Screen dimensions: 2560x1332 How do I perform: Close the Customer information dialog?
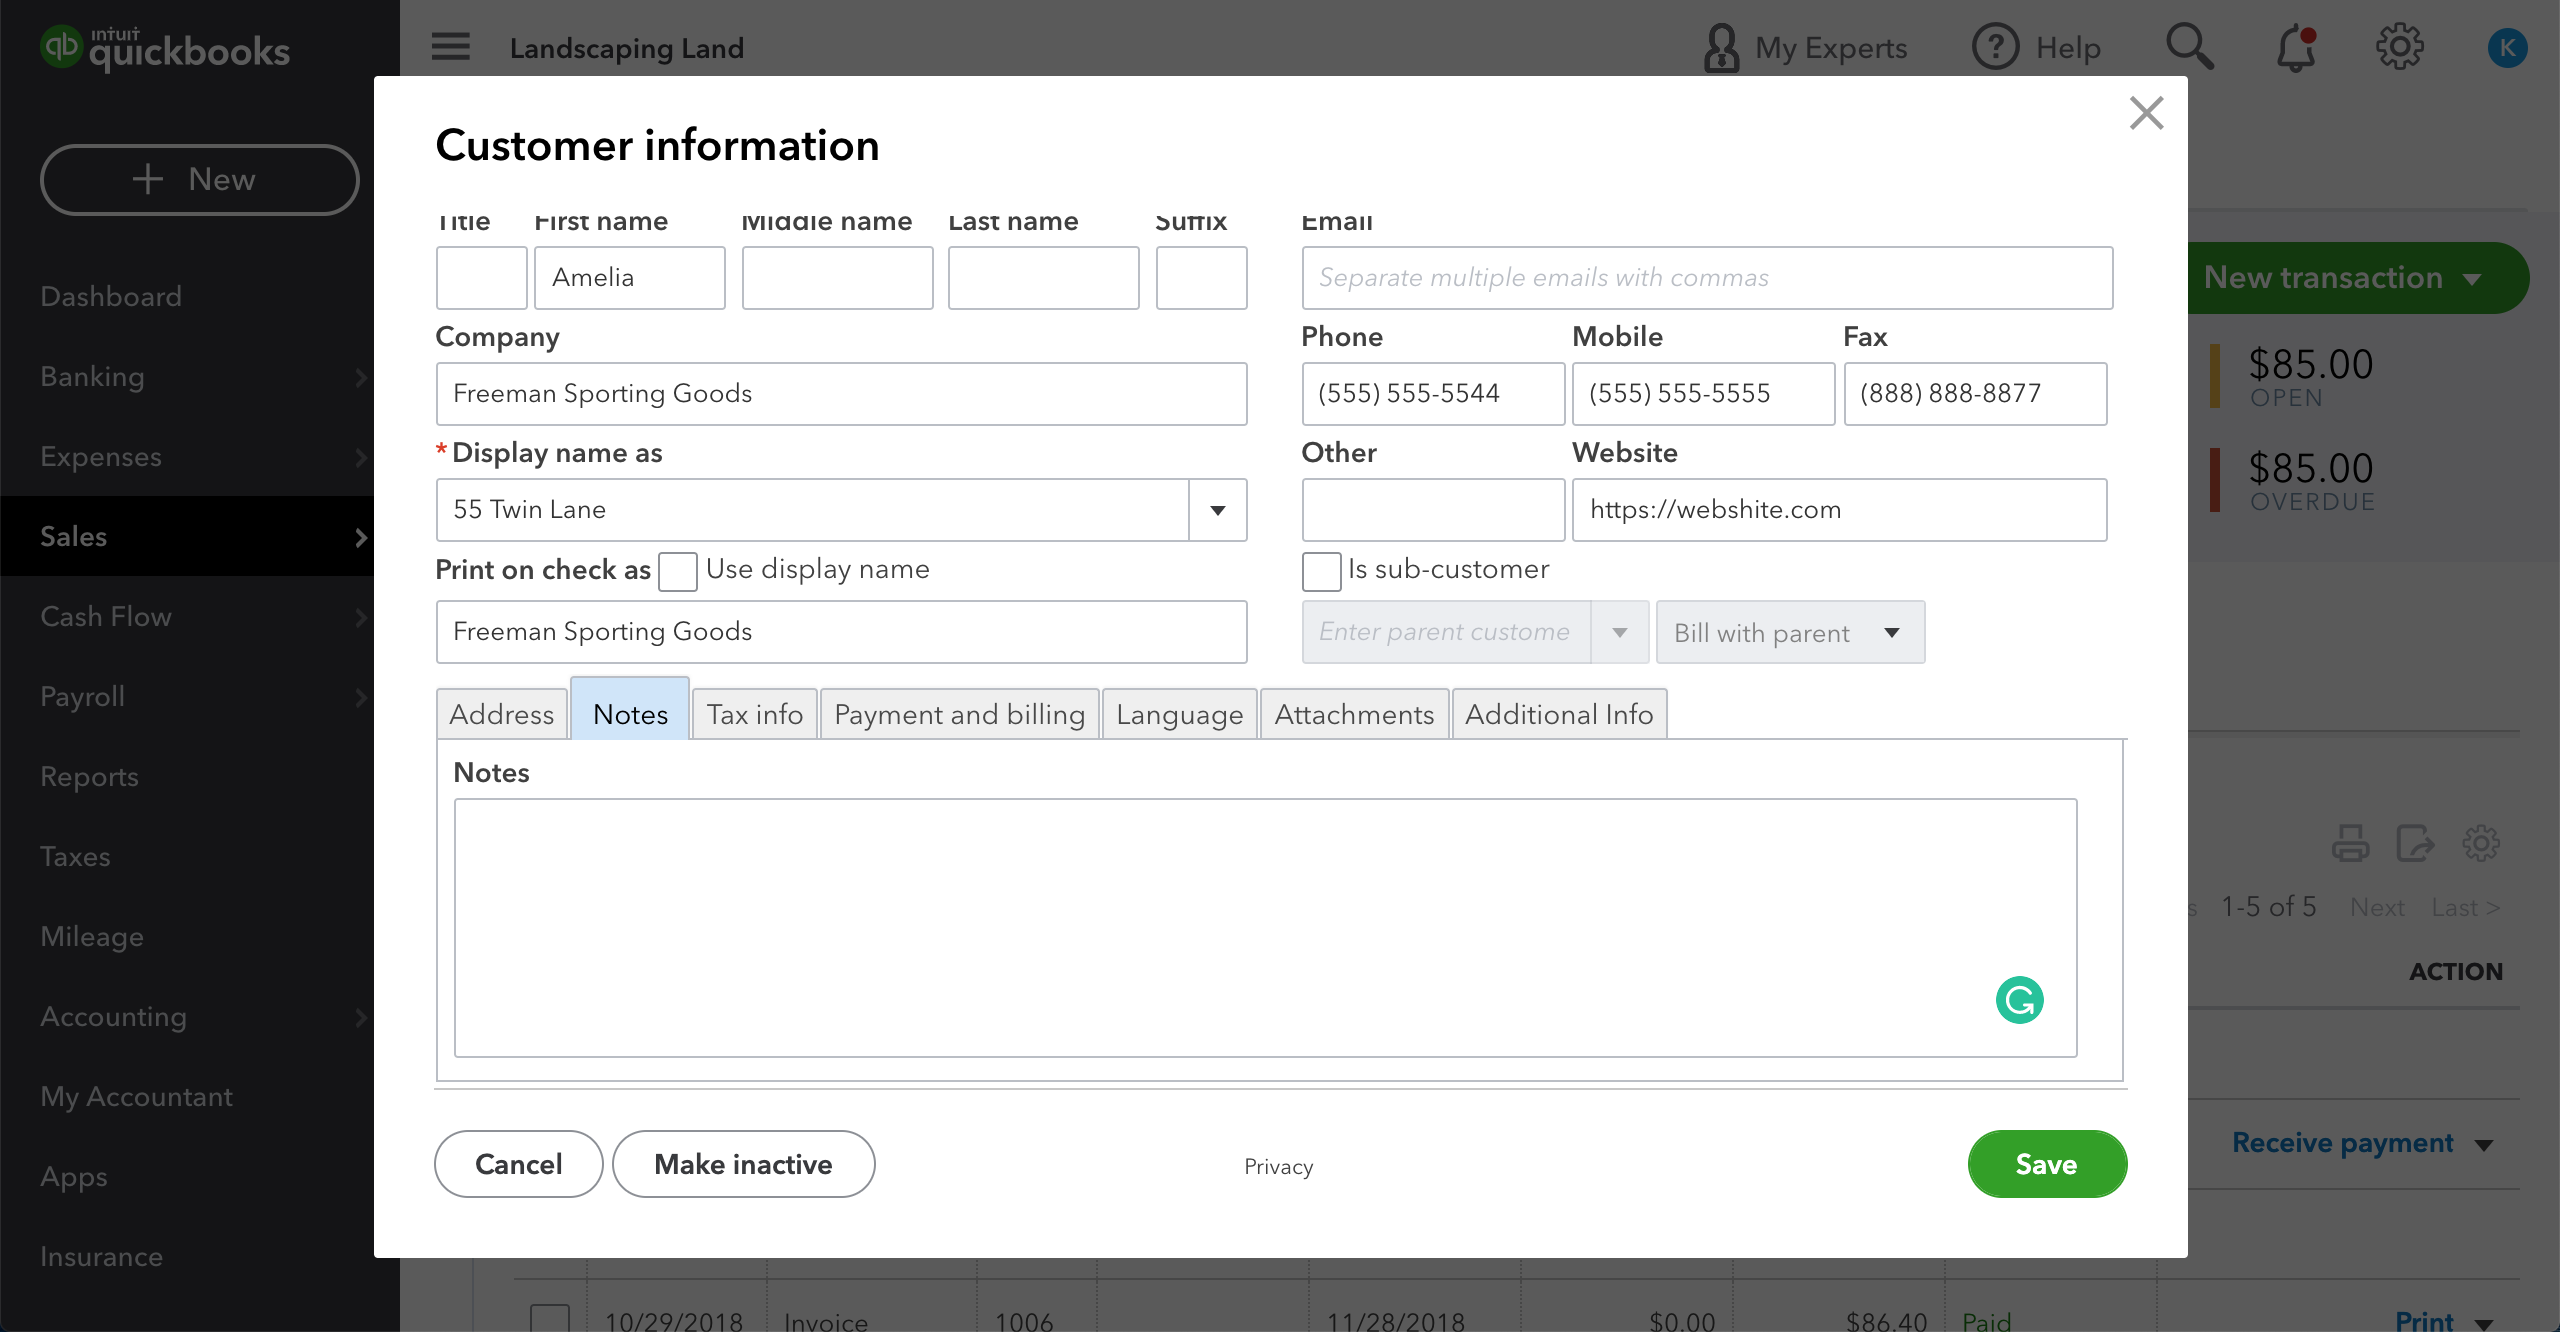[x=2146, y=113]
